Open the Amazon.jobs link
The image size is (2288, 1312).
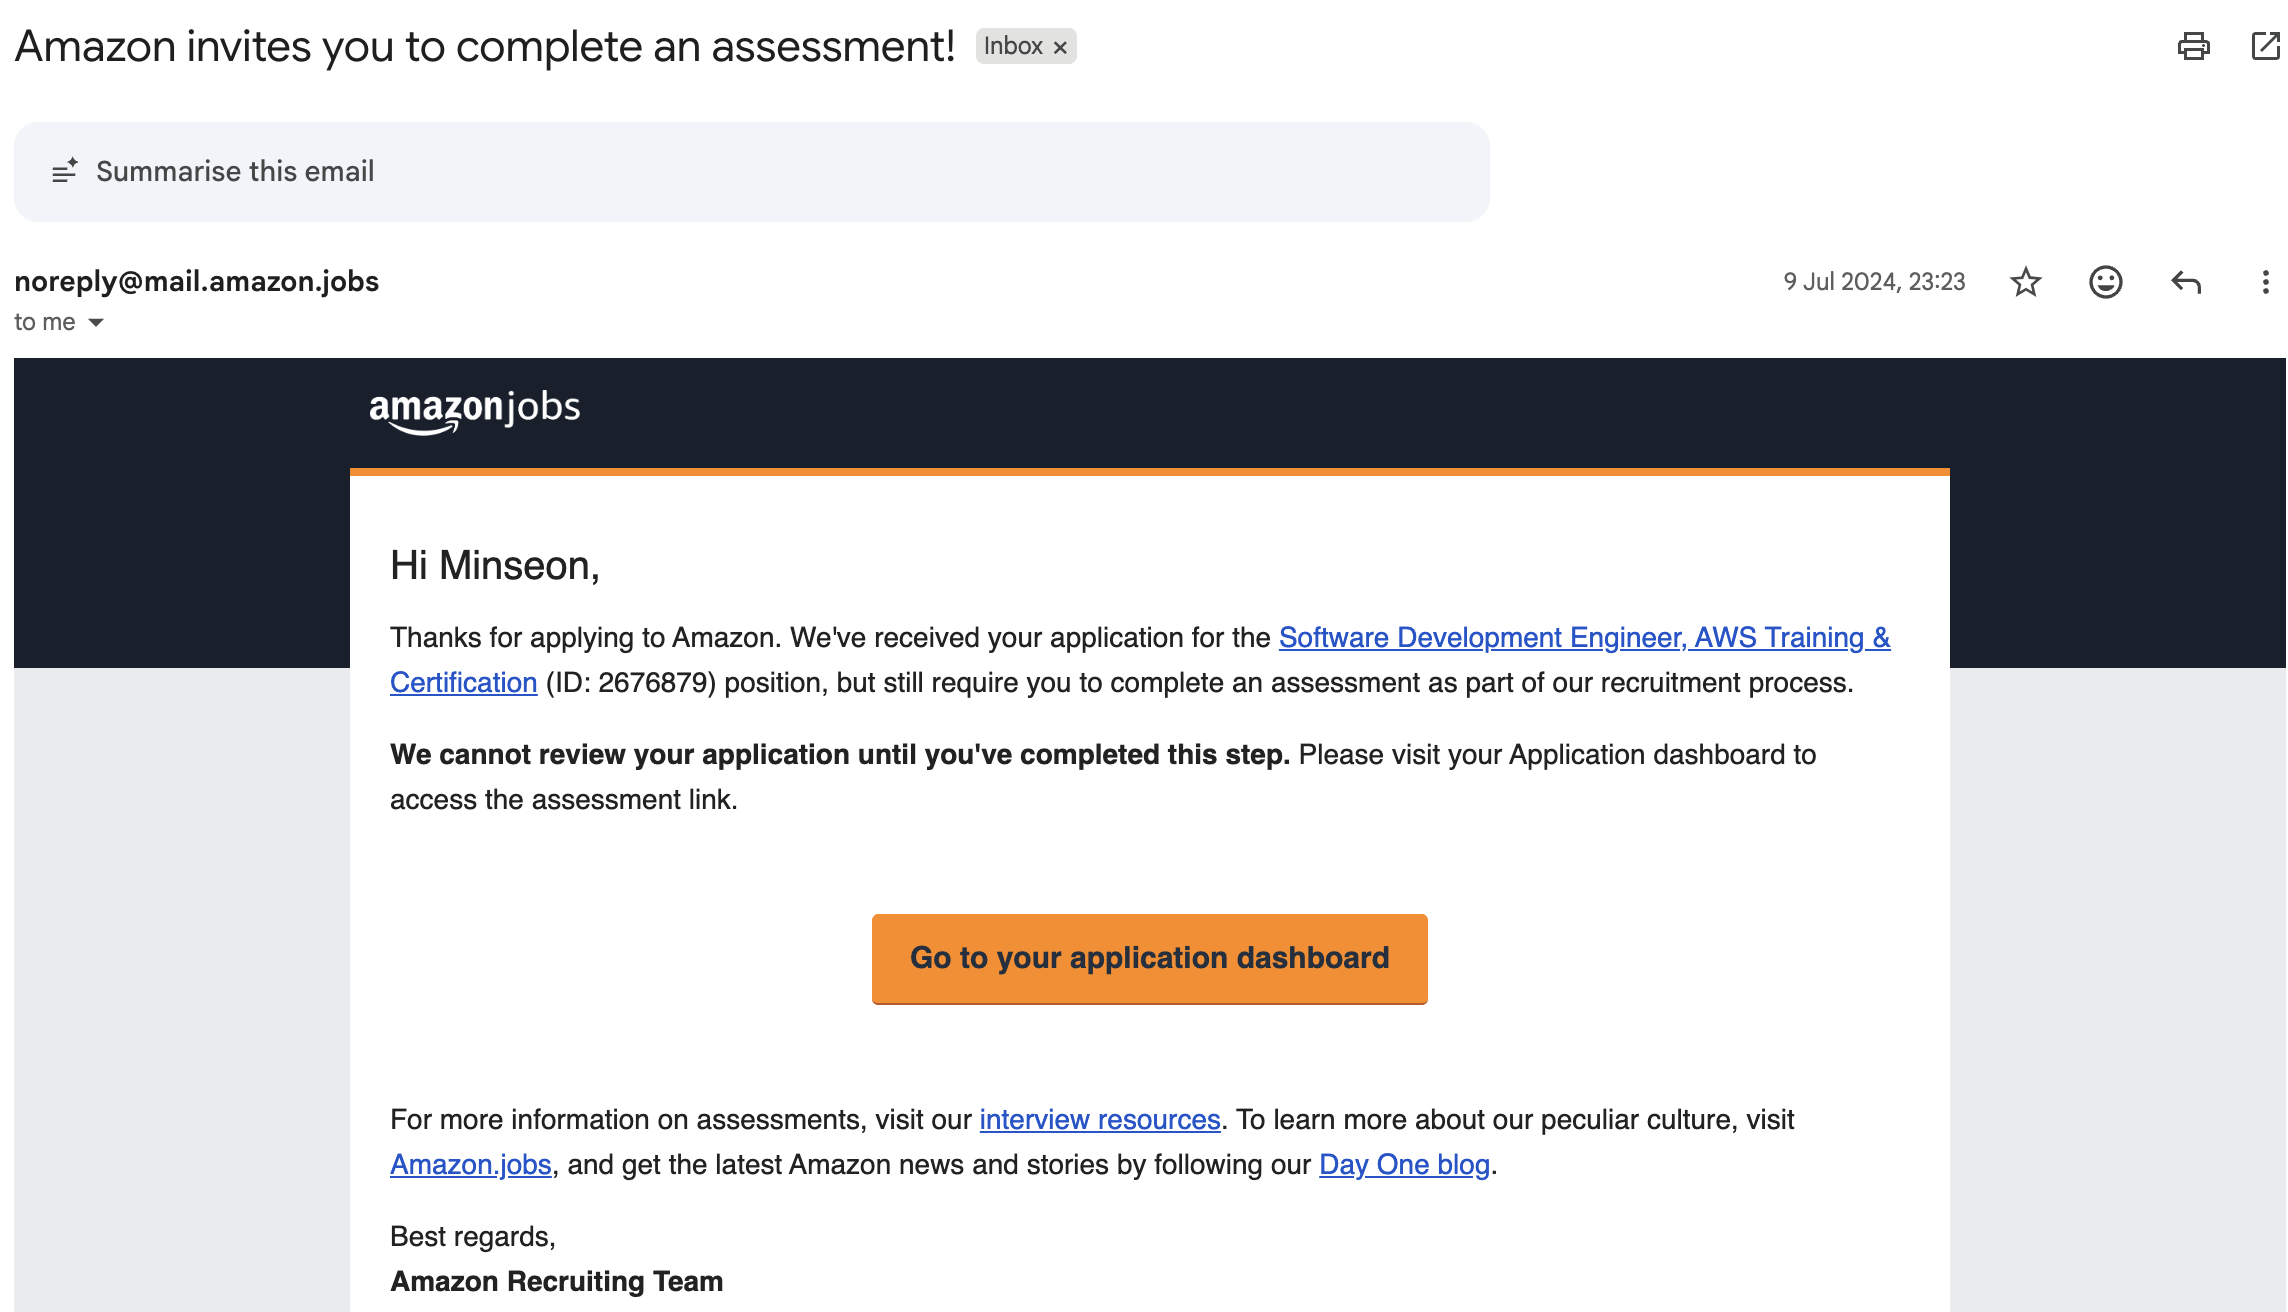[x=471, y=1165]
